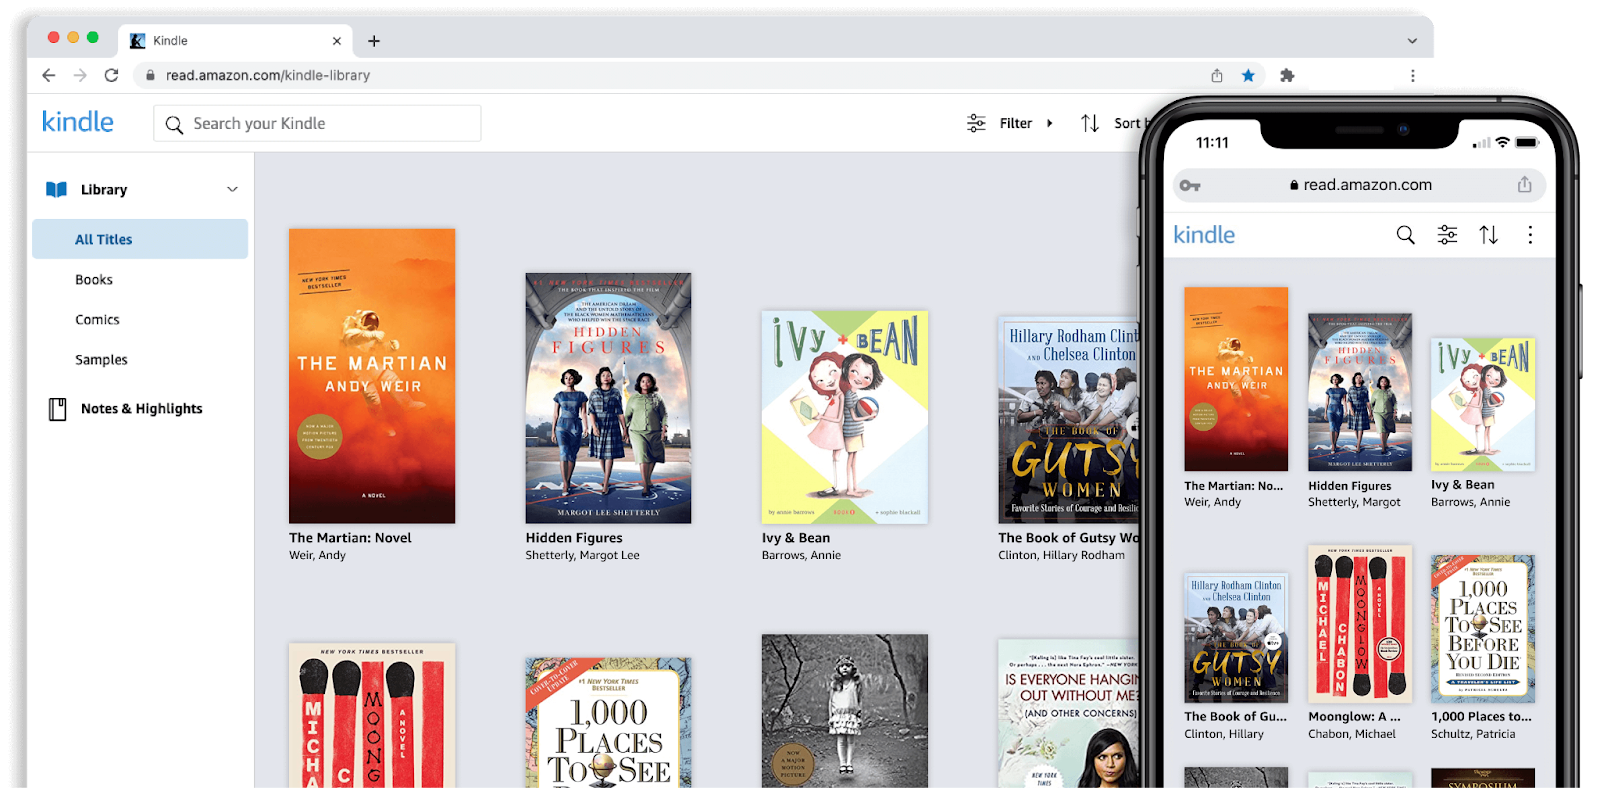Image resolution: width=1600 pixels, height=788 pixels.
Task: Select Books in the sidebar
Action: (94, 280)
